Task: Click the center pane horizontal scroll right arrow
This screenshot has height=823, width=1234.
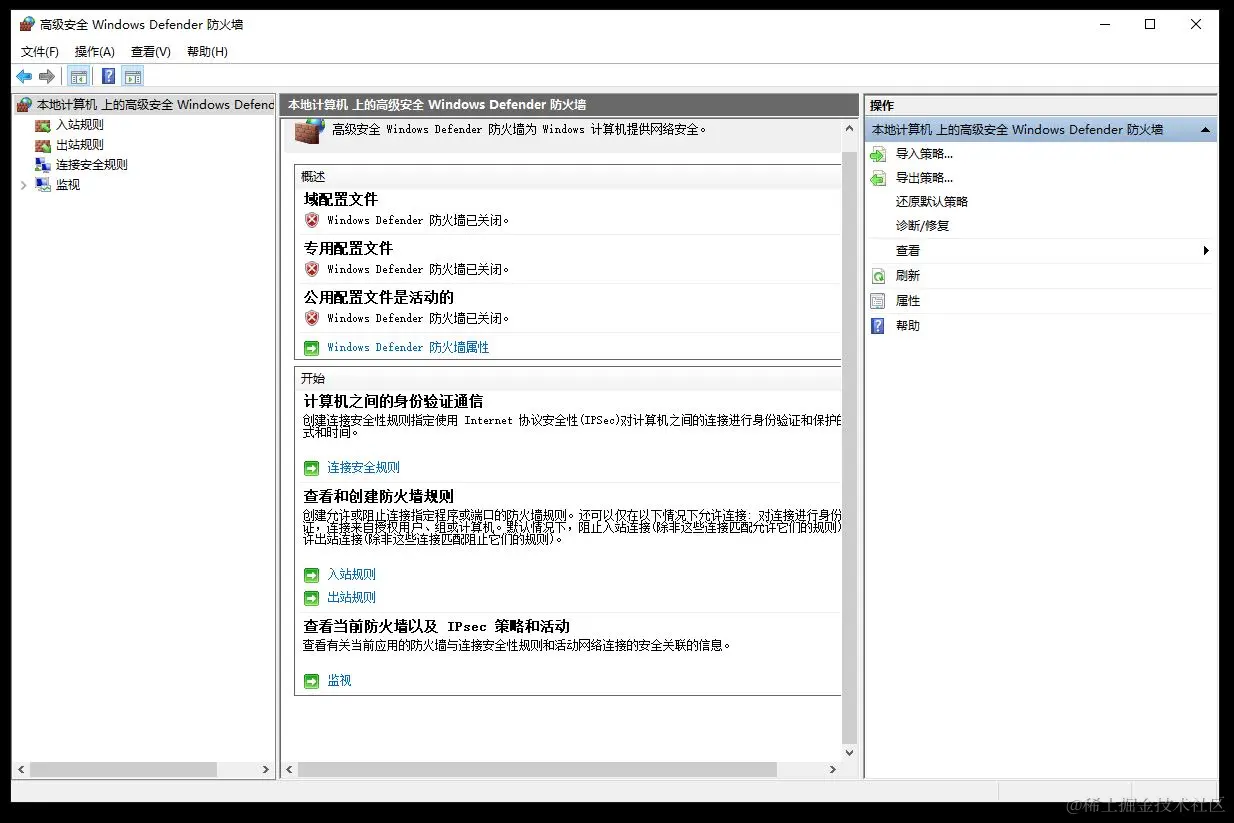Action: pos(833,770)
